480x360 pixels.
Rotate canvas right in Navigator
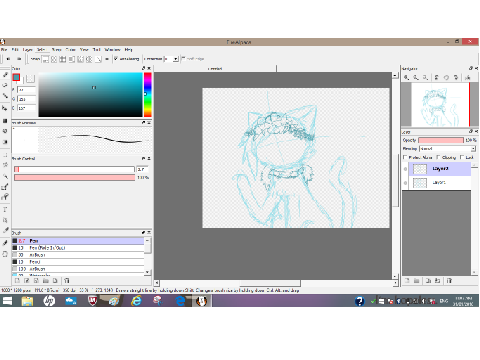coord(456,77)
